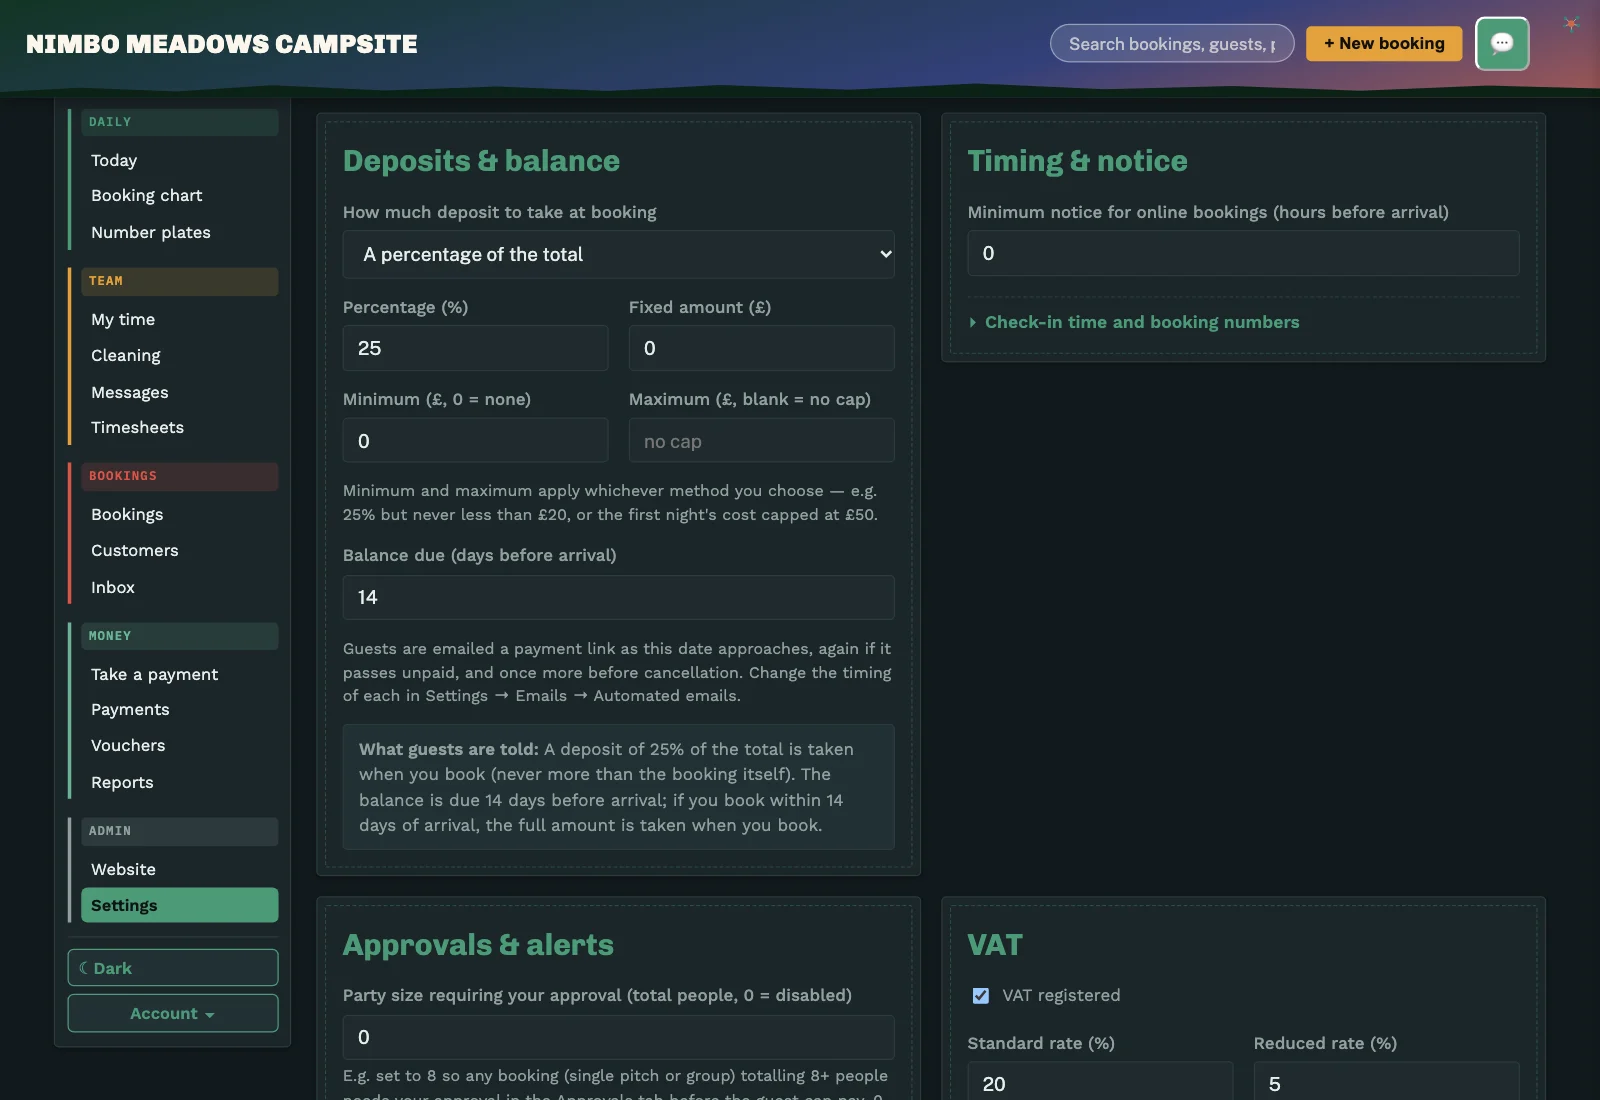1600x1100 pixels.
Task: Toggle the VAT registered checkbox
Action: (x=980, y=995)
